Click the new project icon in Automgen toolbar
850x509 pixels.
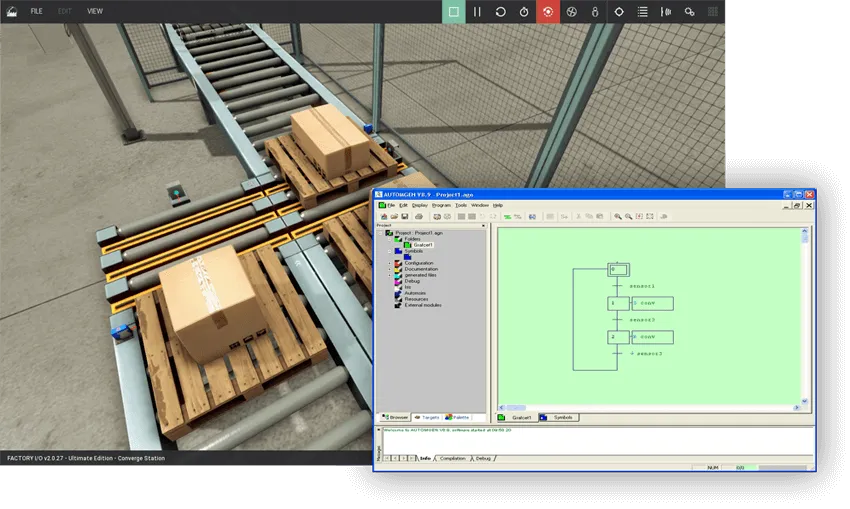click(x=384, y=216)
